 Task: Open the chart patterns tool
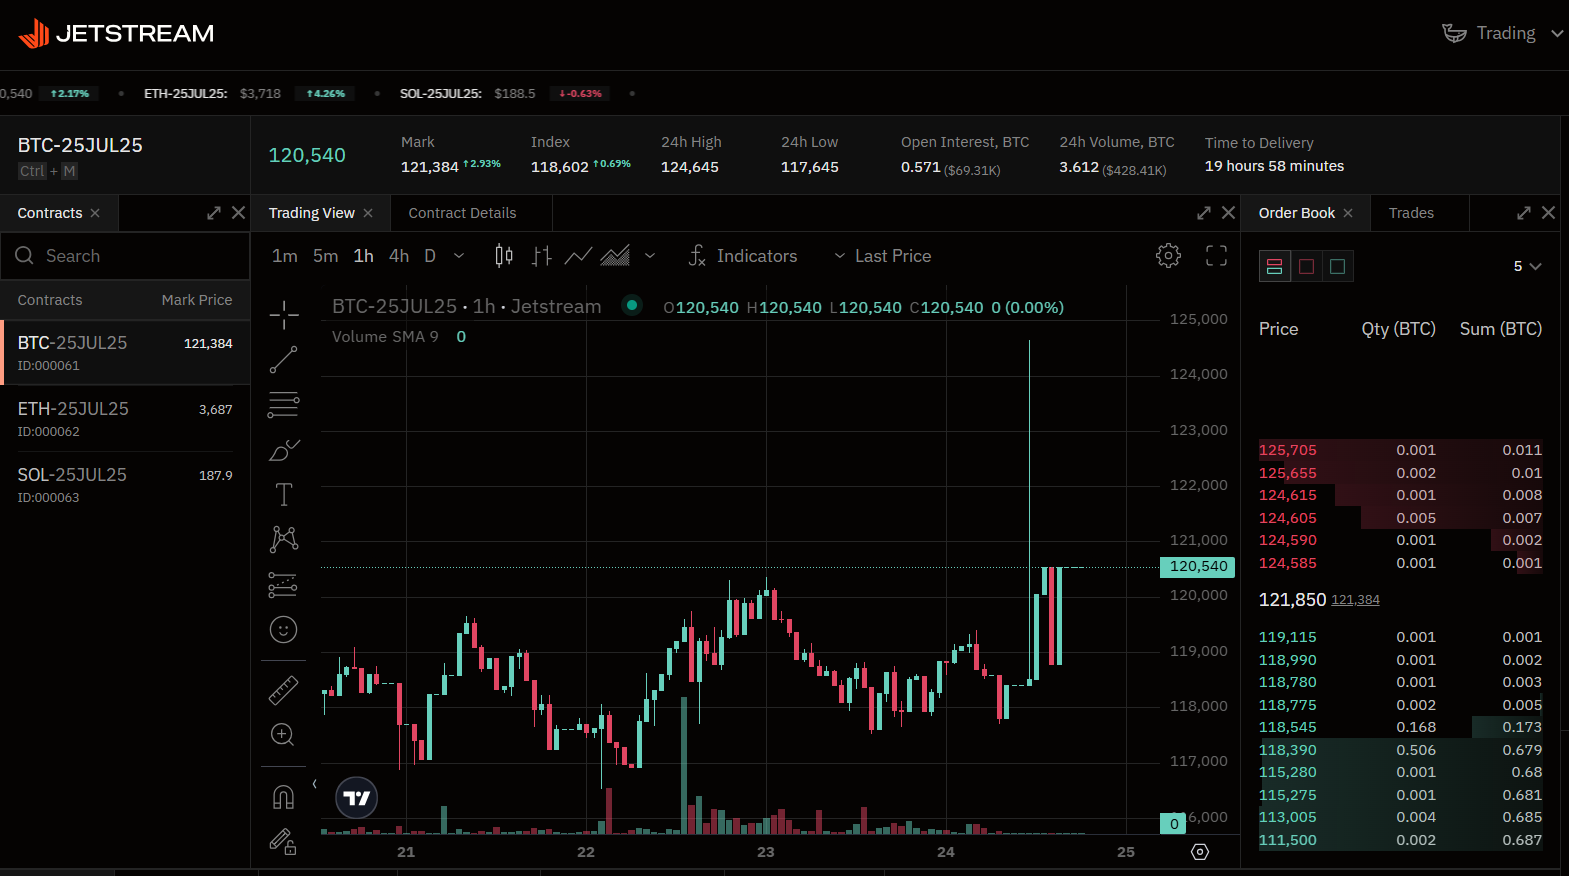(284, 540)
